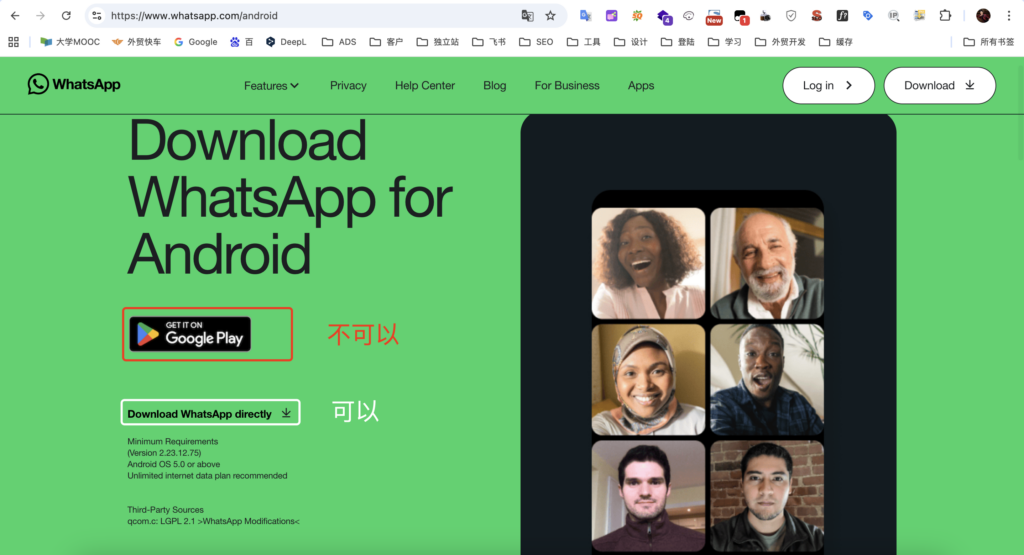
Task: Click the WhatsApp logo in the header
Action: point(74,85)
